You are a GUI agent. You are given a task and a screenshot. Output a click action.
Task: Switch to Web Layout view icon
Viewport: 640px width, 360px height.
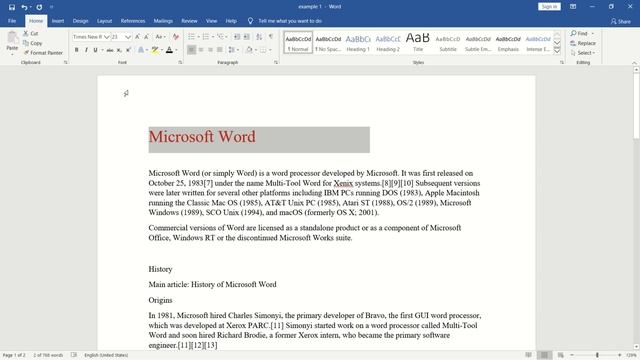[x=560, y=355]
